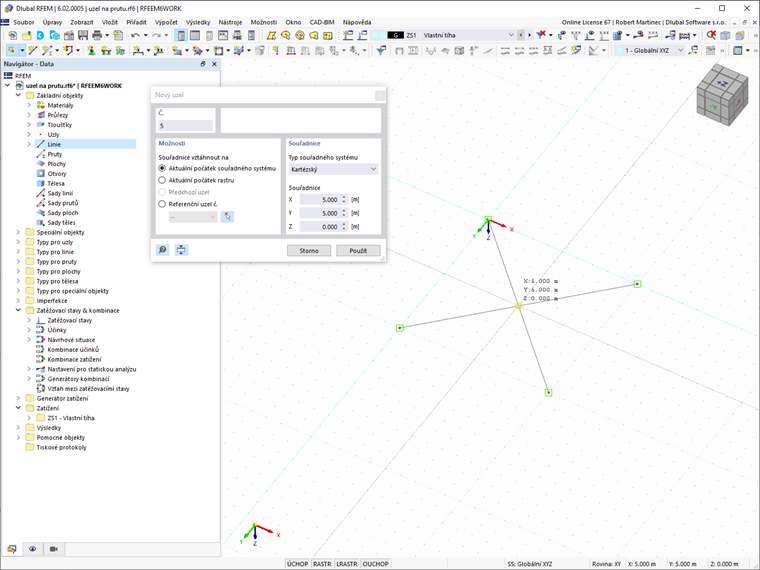Close the Nový uzel dialog
This screenshot has height=570, width=760.
[x=380, y=95]
